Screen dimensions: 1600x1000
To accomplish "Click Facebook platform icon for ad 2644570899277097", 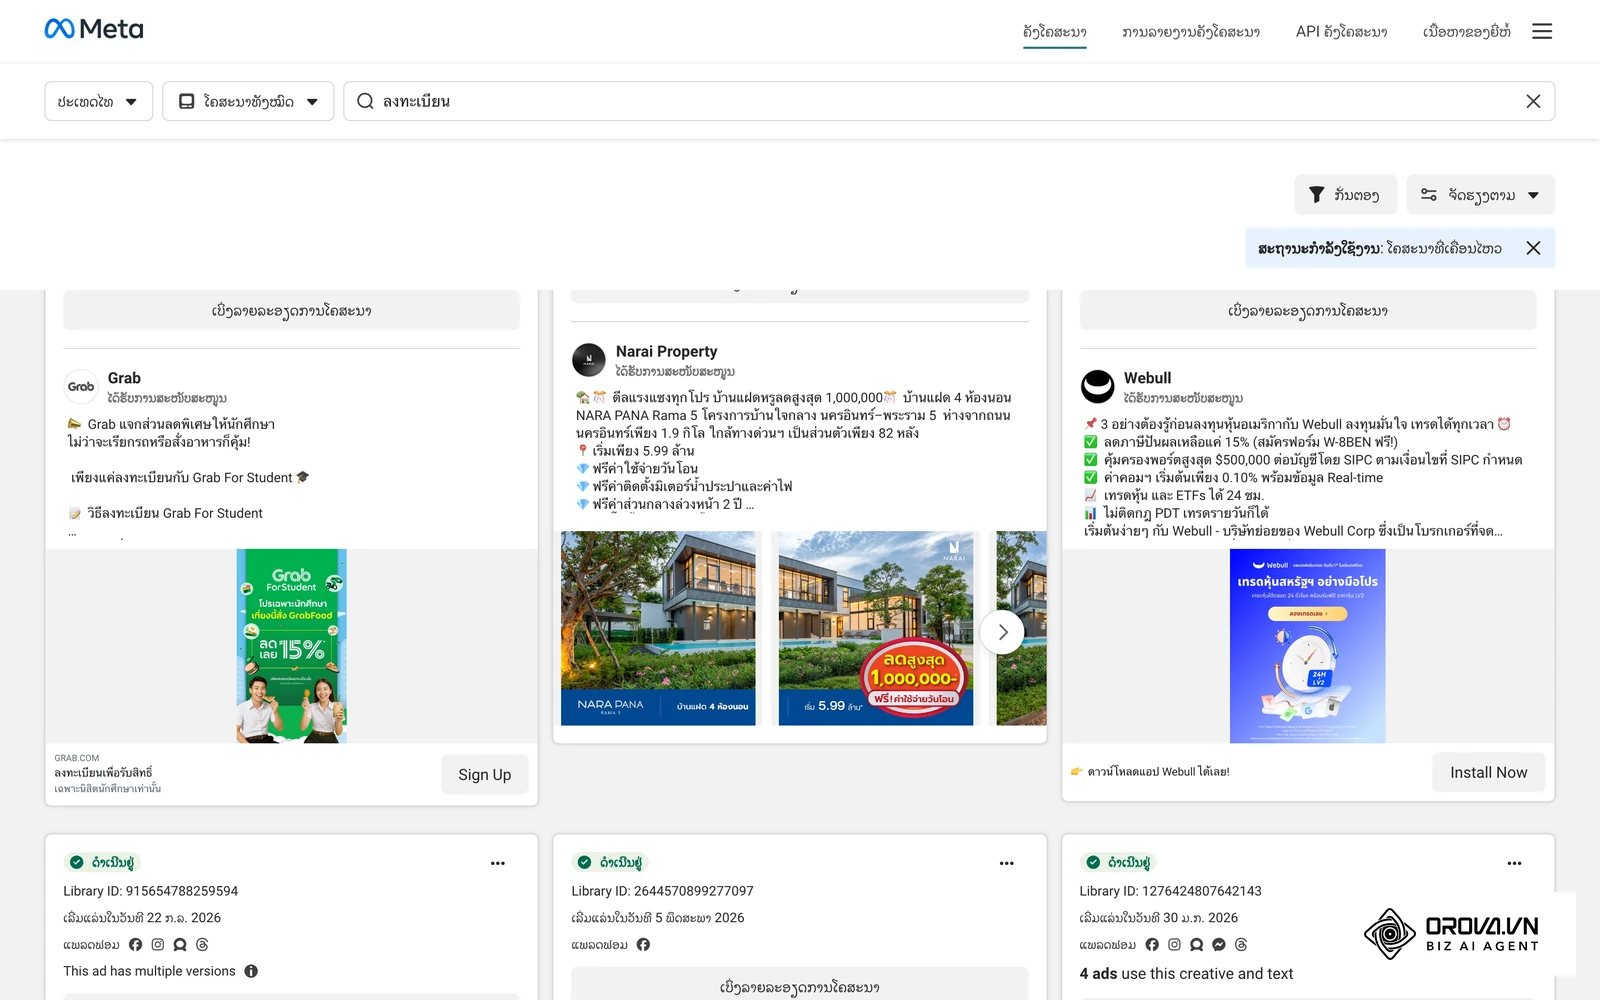I will [643, 944].
